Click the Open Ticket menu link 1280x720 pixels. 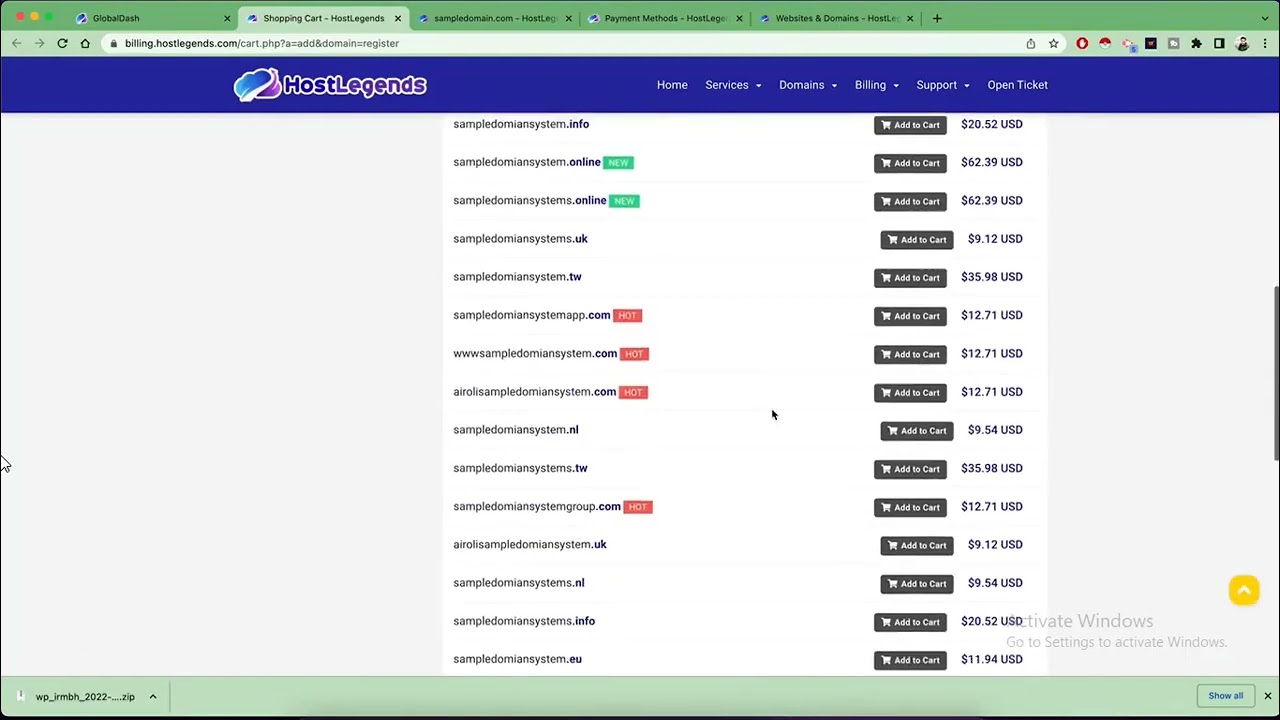1017,85
